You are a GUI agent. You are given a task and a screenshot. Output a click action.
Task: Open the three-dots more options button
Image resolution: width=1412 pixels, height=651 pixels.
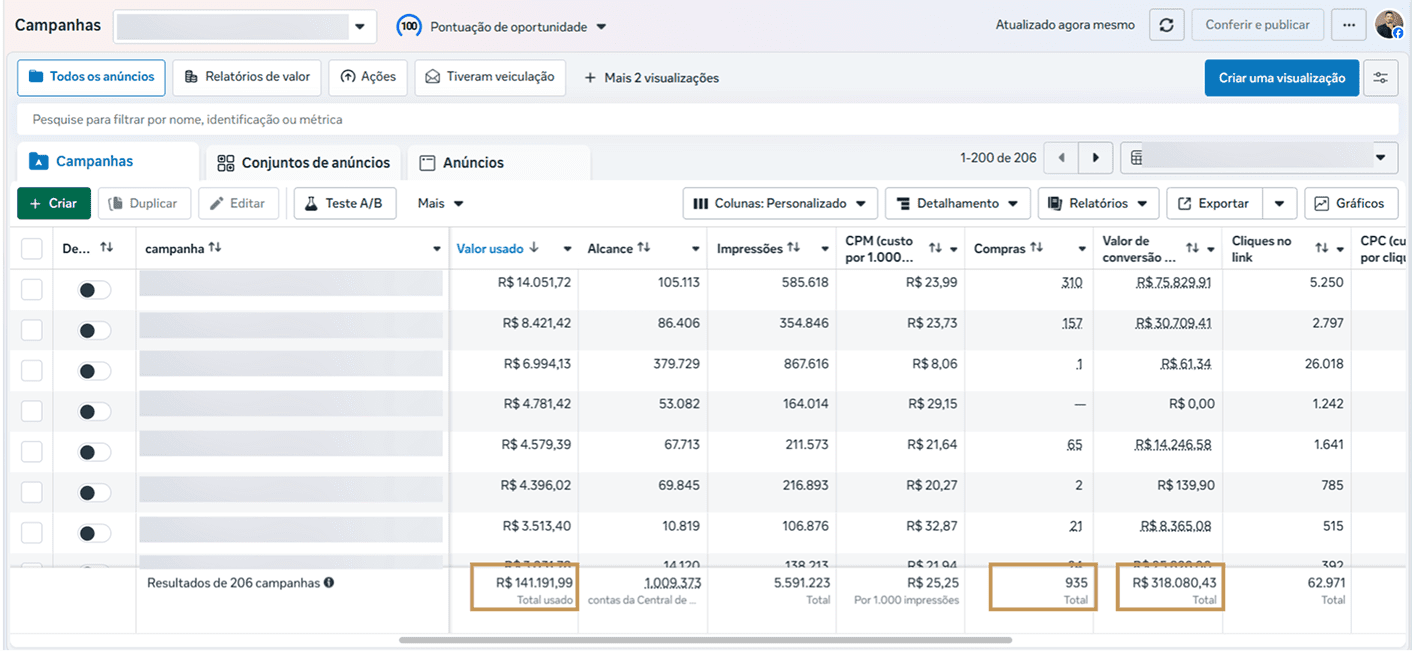1349,25
